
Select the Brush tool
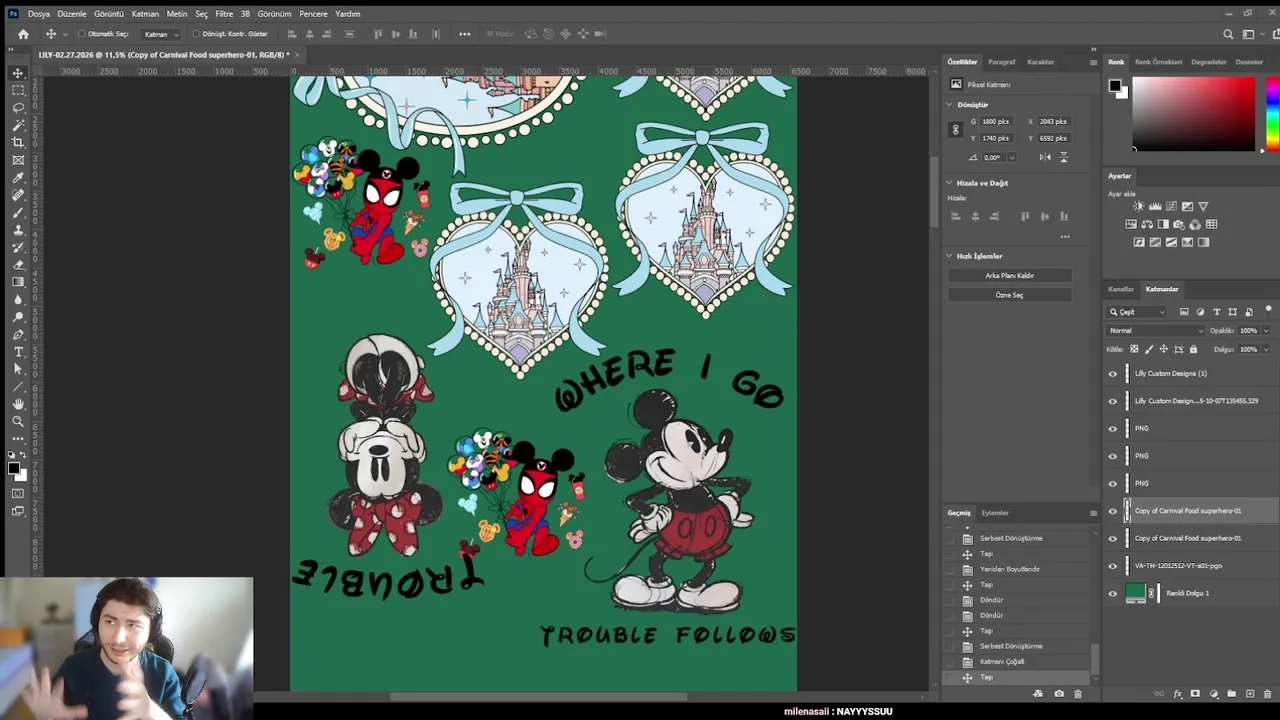tap(18, 212)
